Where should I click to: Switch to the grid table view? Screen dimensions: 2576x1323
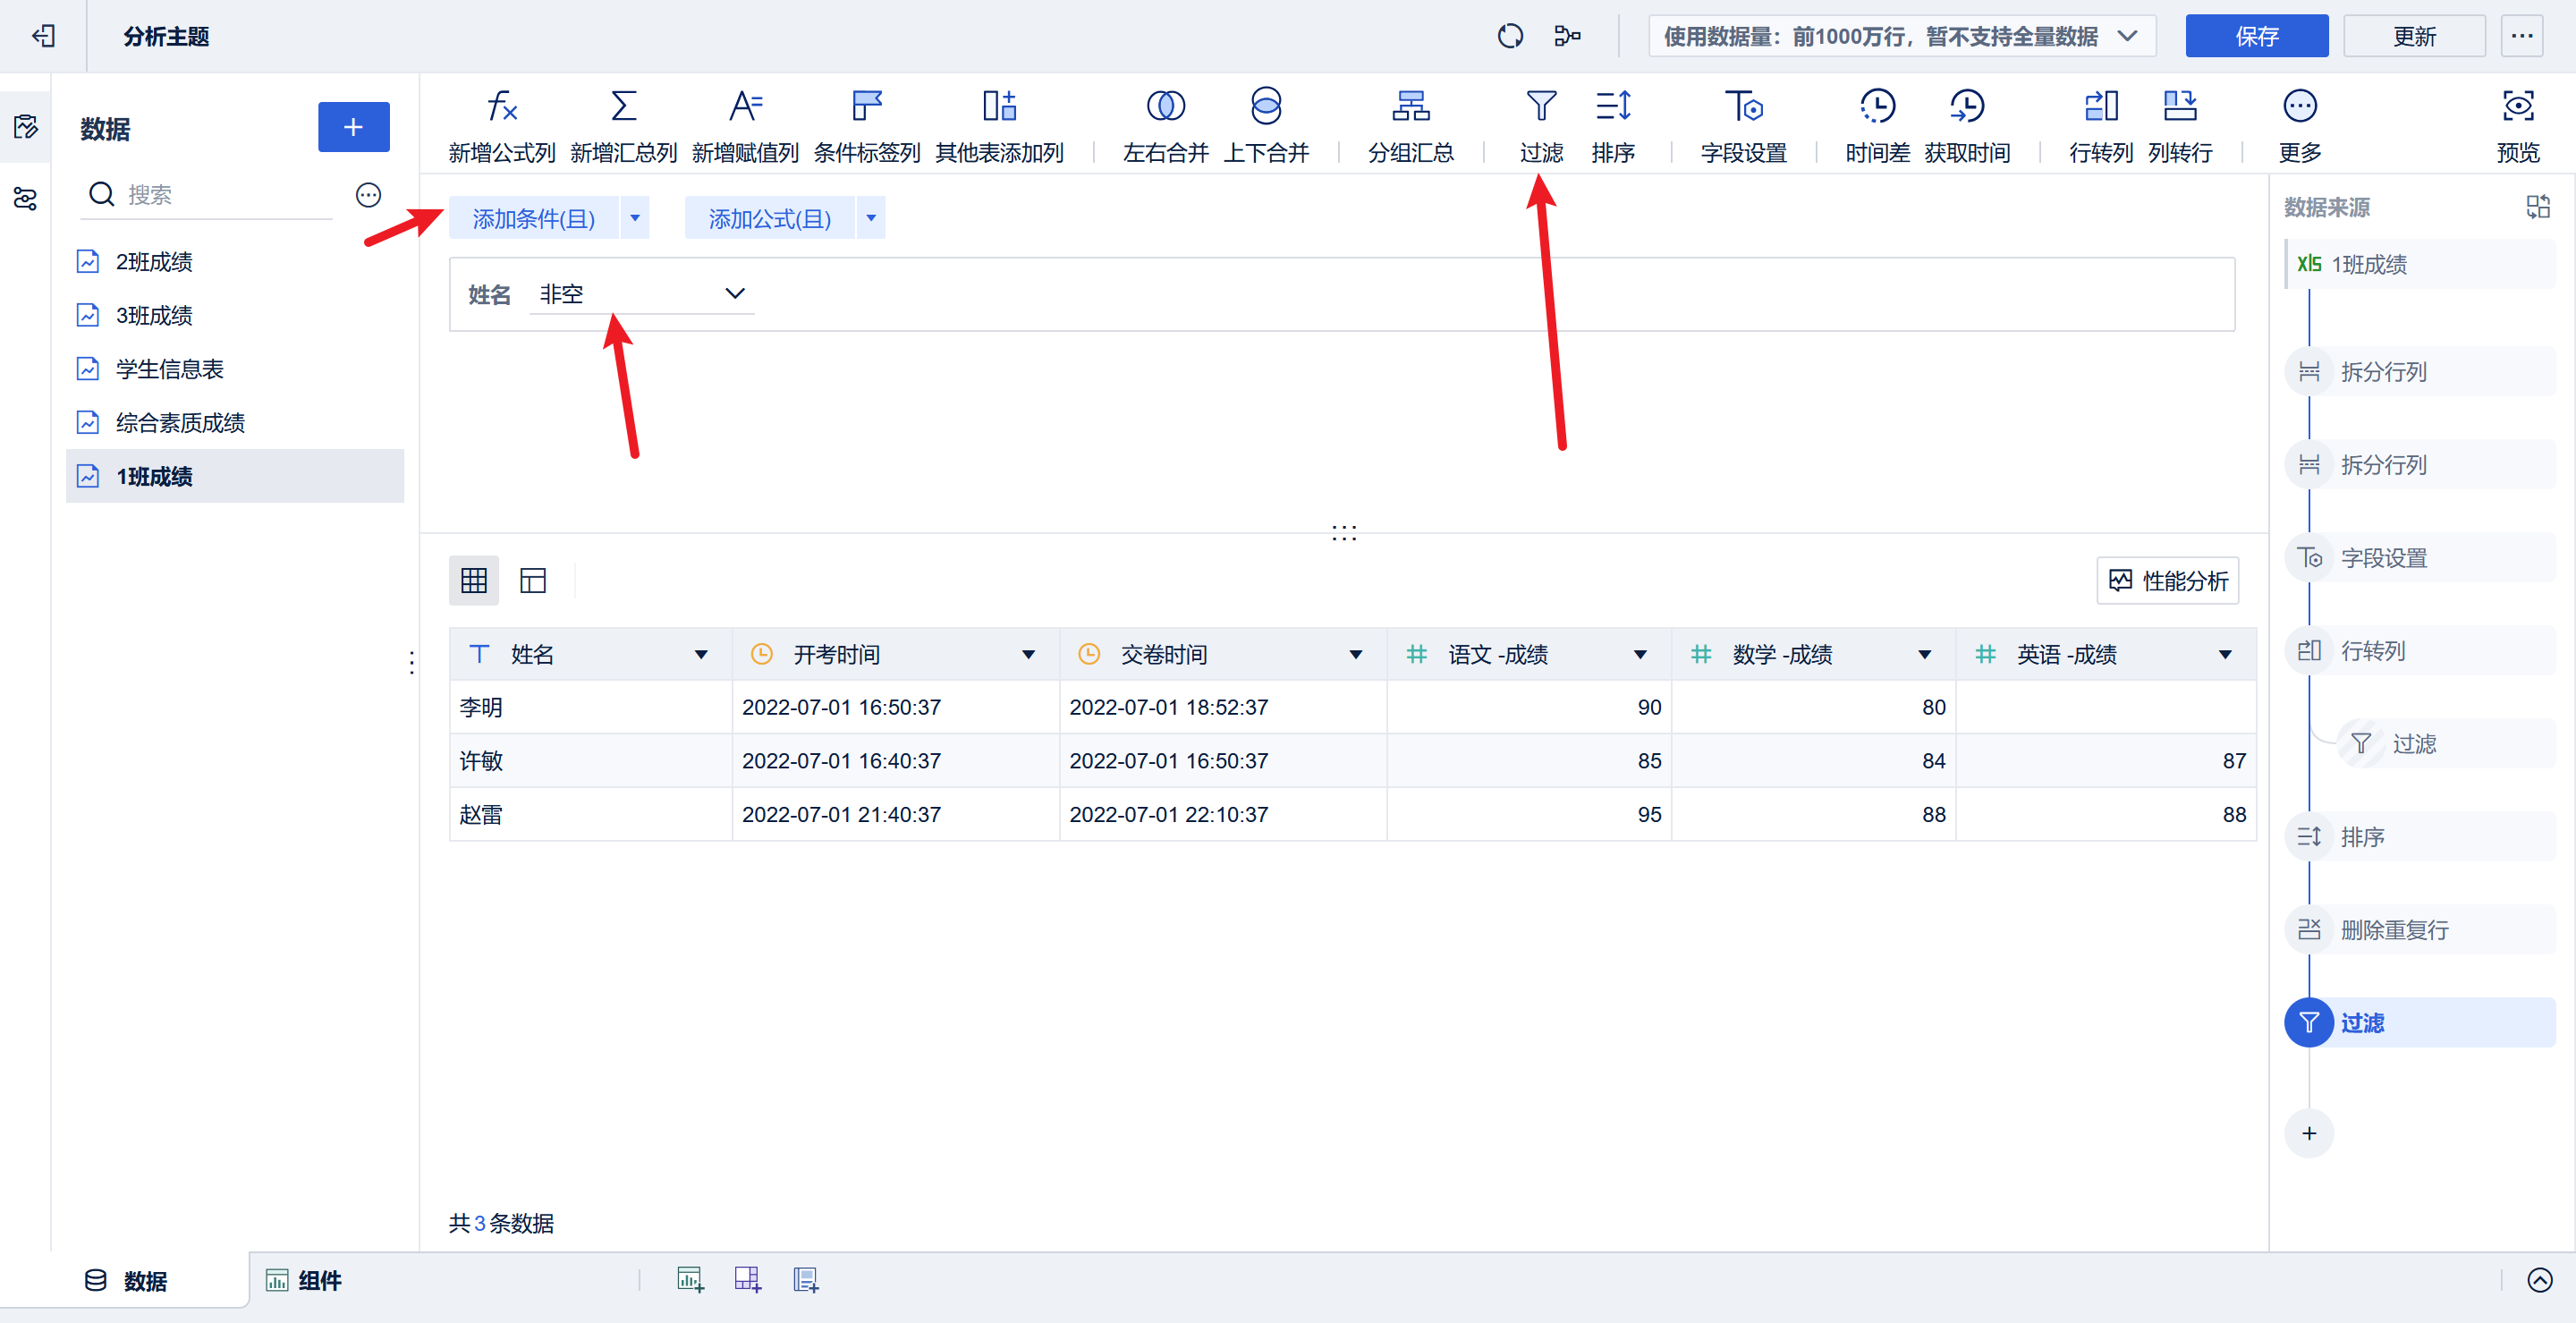coord(473,580)
